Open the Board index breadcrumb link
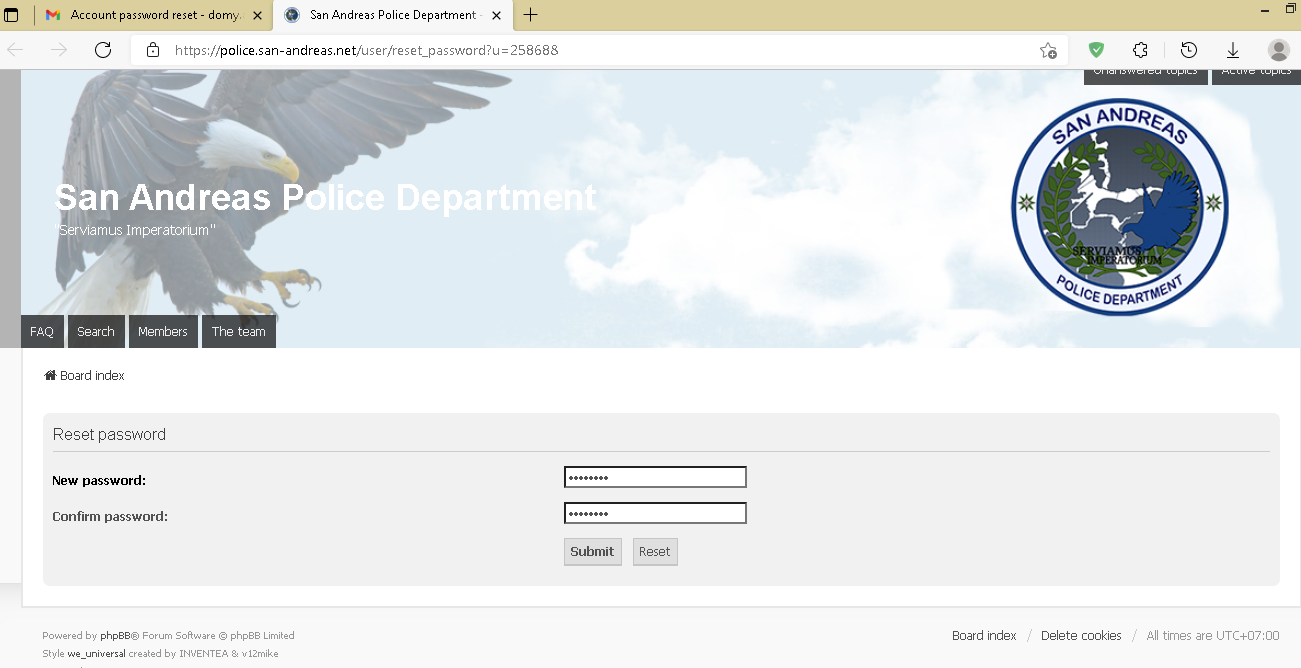Screen dimensions: 1301x668 click(x=92, y=375)
